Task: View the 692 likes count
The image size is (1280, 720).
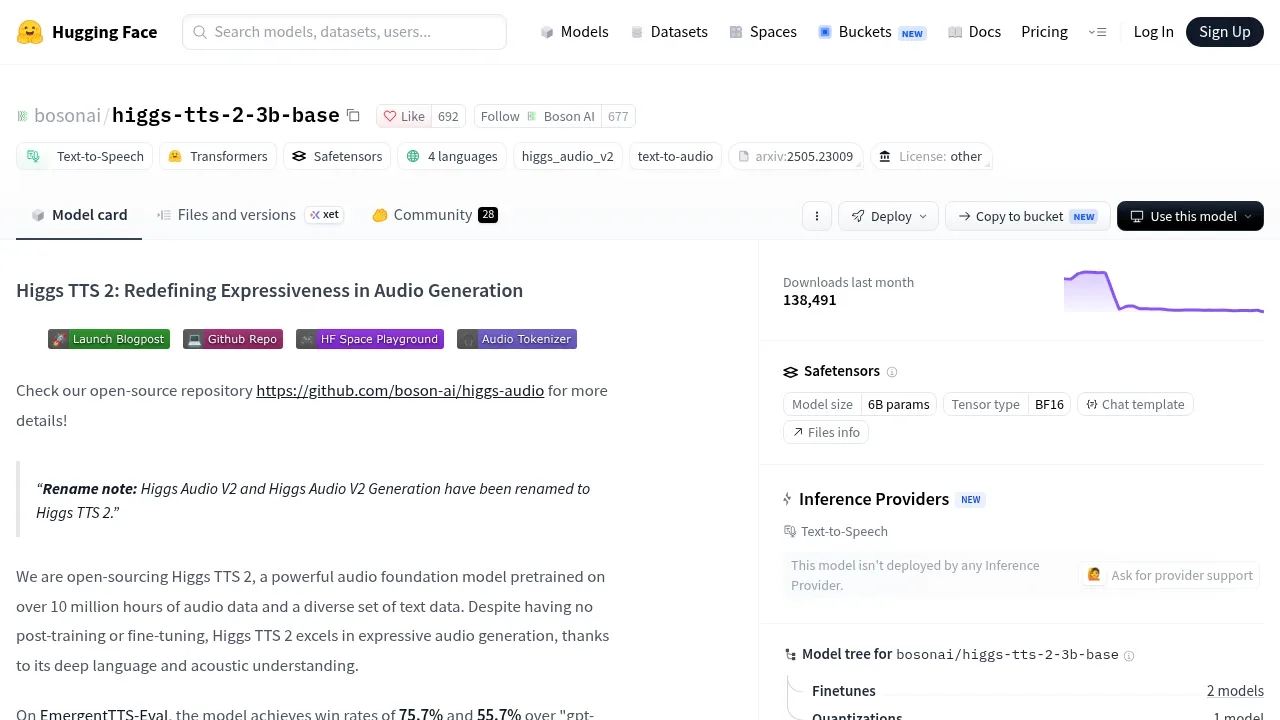Action: click(x=448, y=116)
